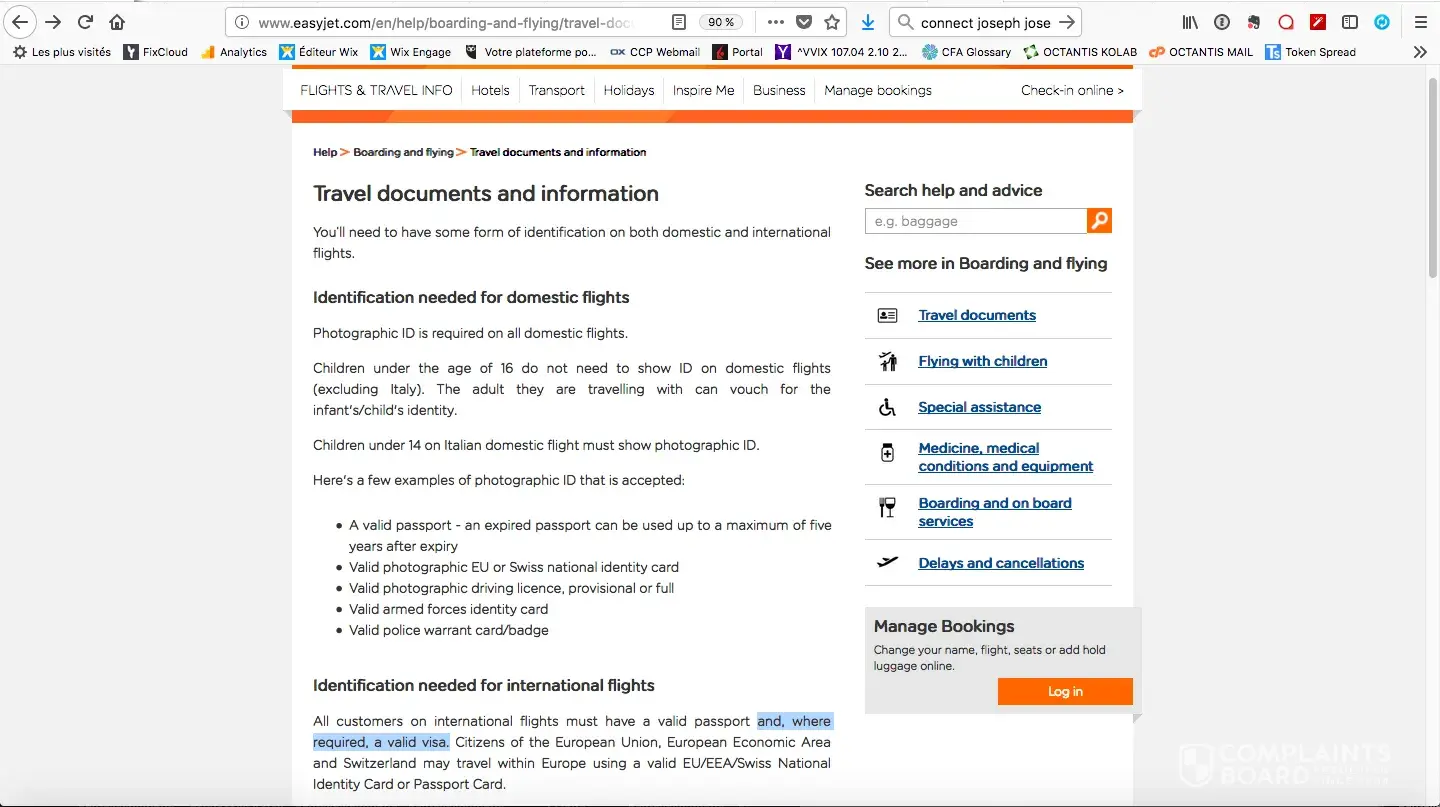Toggle the sidebar view icon

(1350, 22)
